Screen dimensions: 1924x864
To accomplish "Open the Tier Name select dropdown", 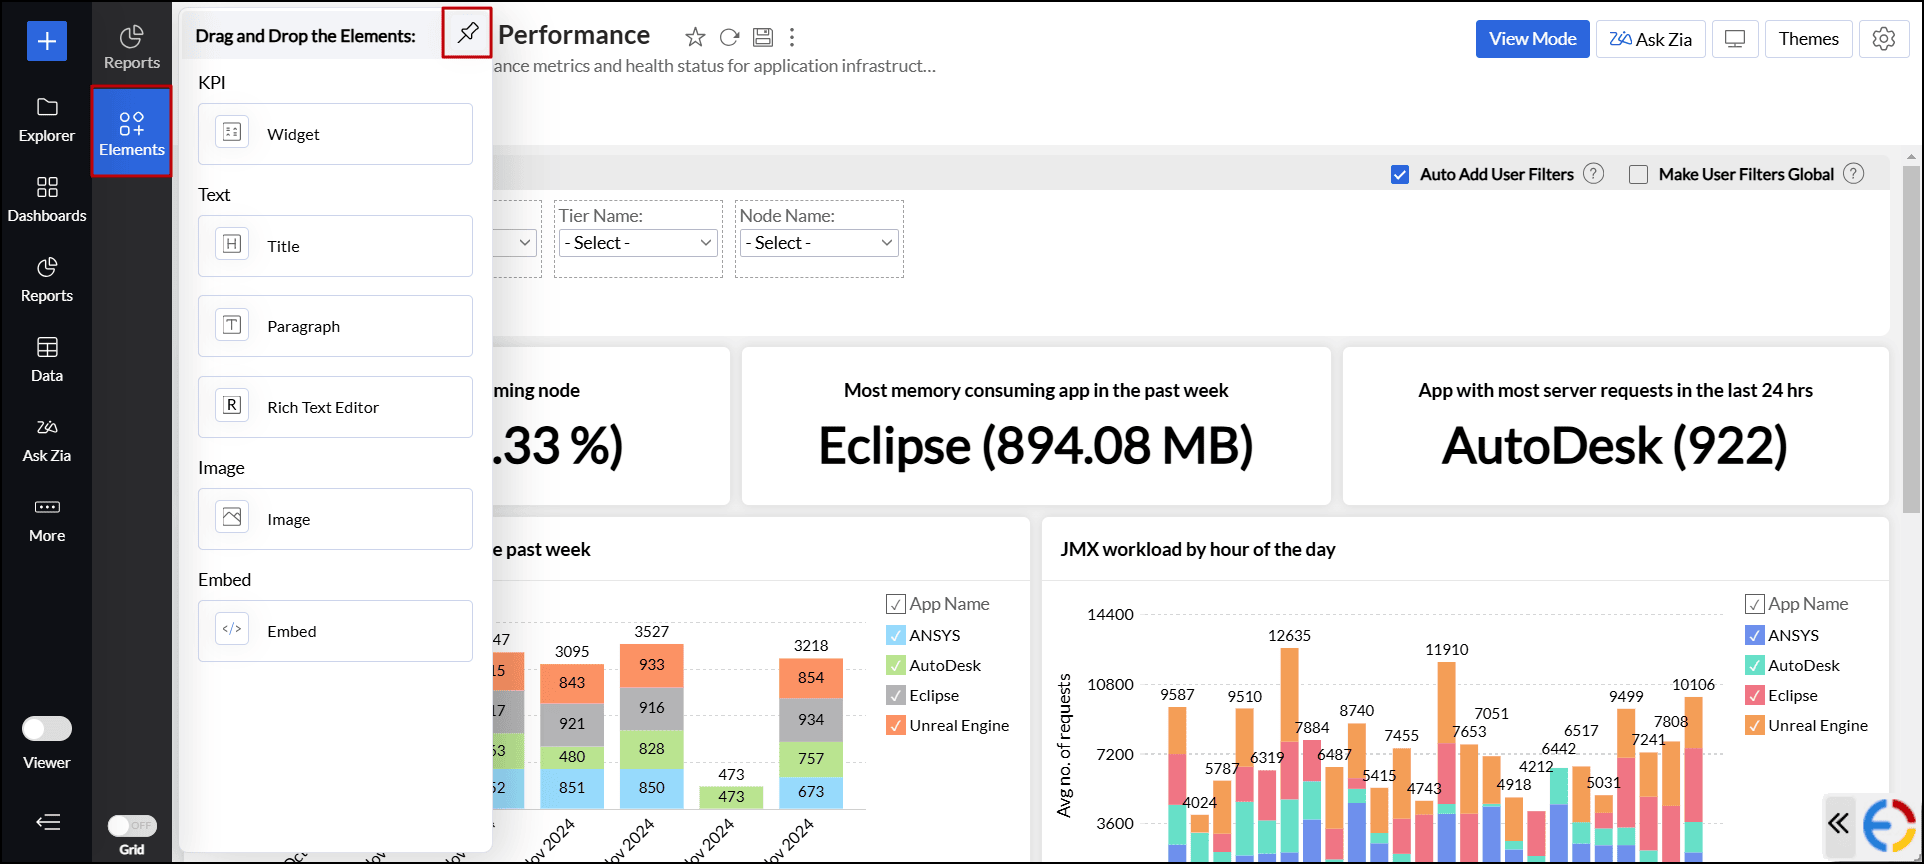I will [638, 243].
